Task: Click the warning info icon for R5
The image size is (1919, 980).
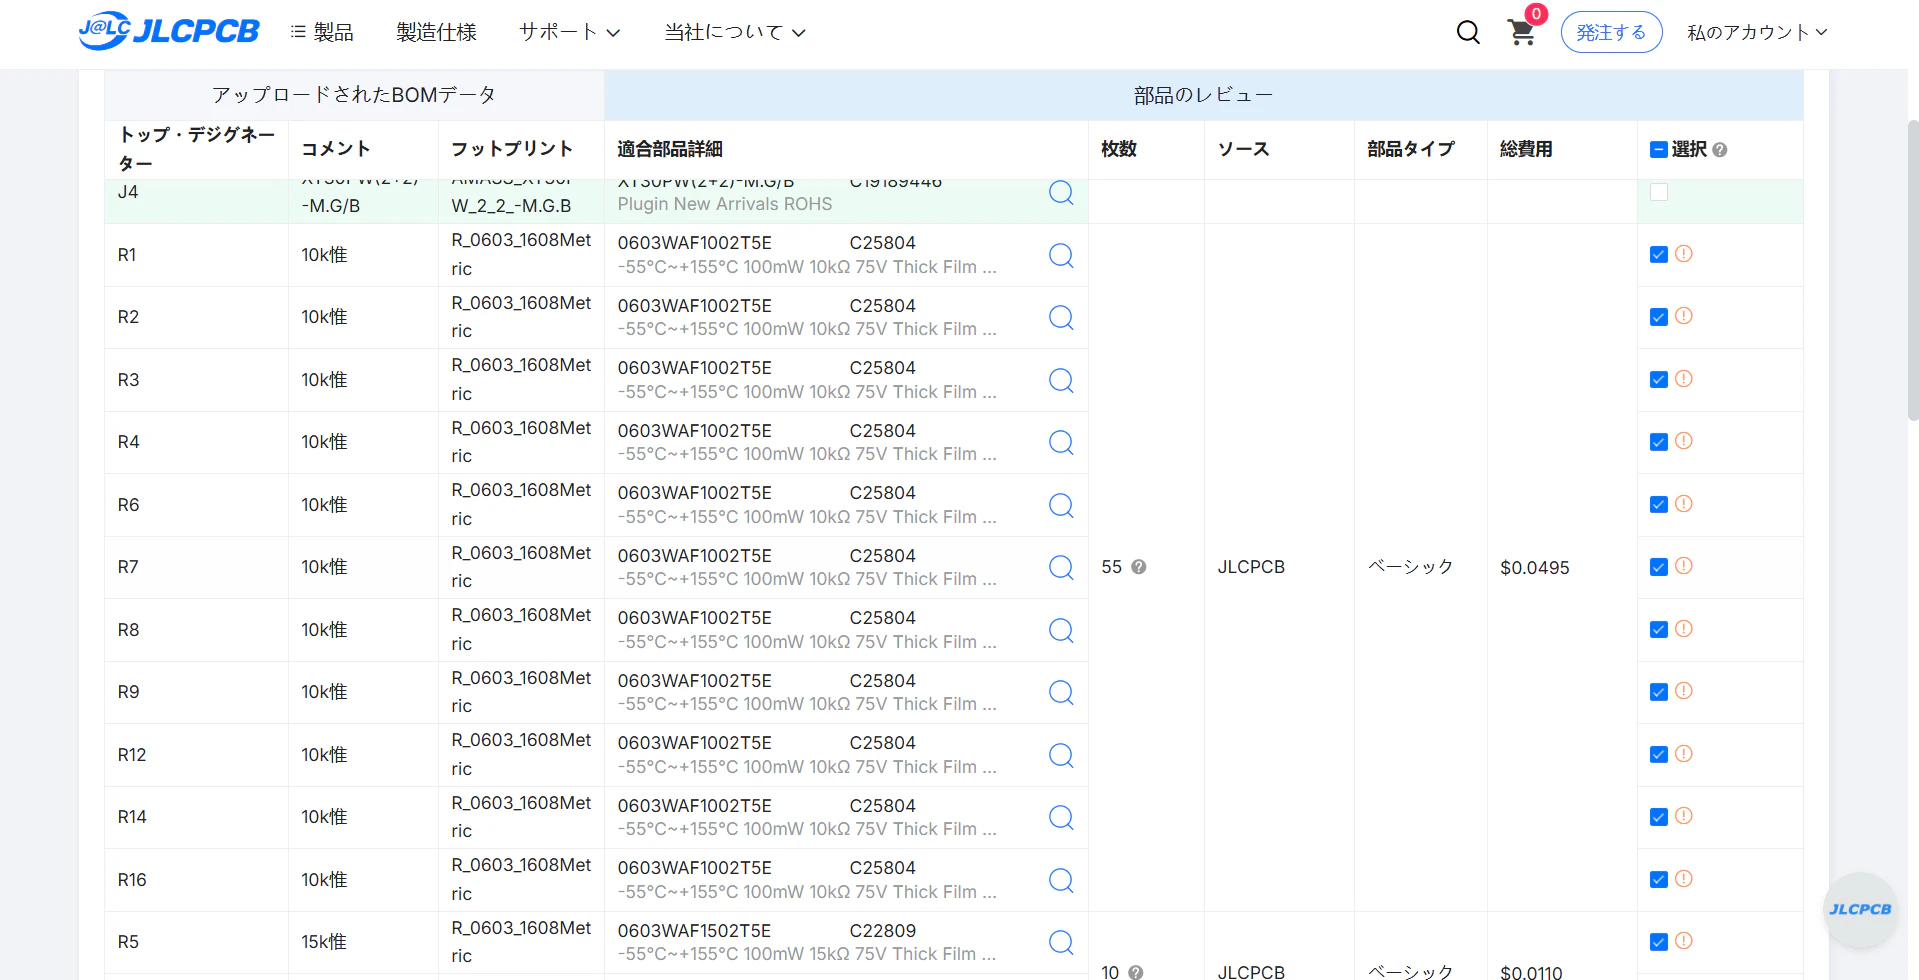Action: 1684,941
